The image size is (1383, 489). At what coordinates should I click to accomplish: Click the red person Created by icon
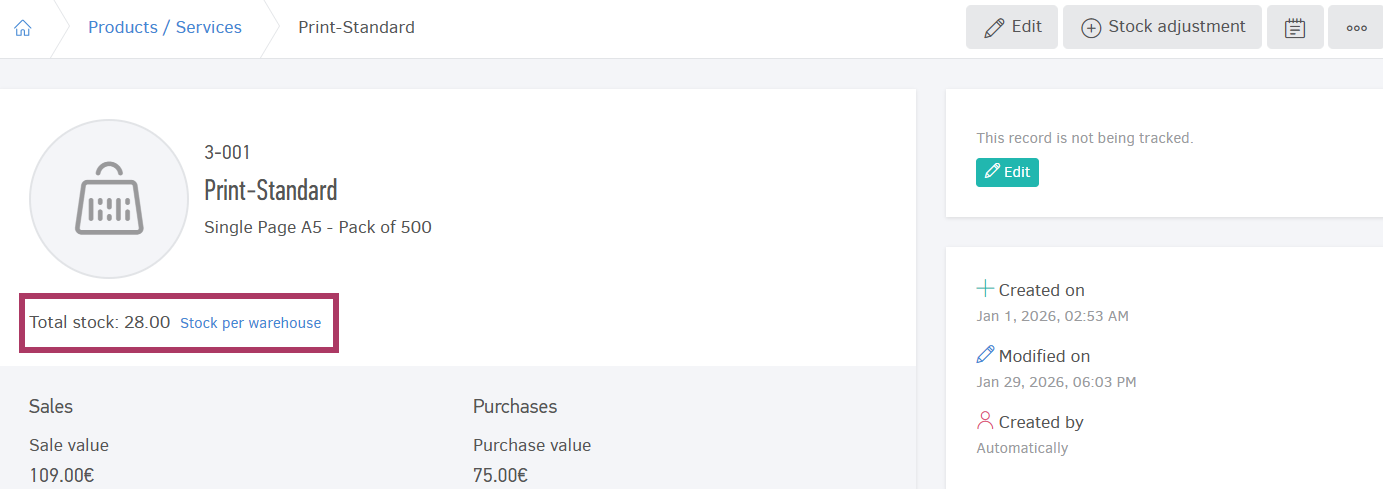pos(985,420)
